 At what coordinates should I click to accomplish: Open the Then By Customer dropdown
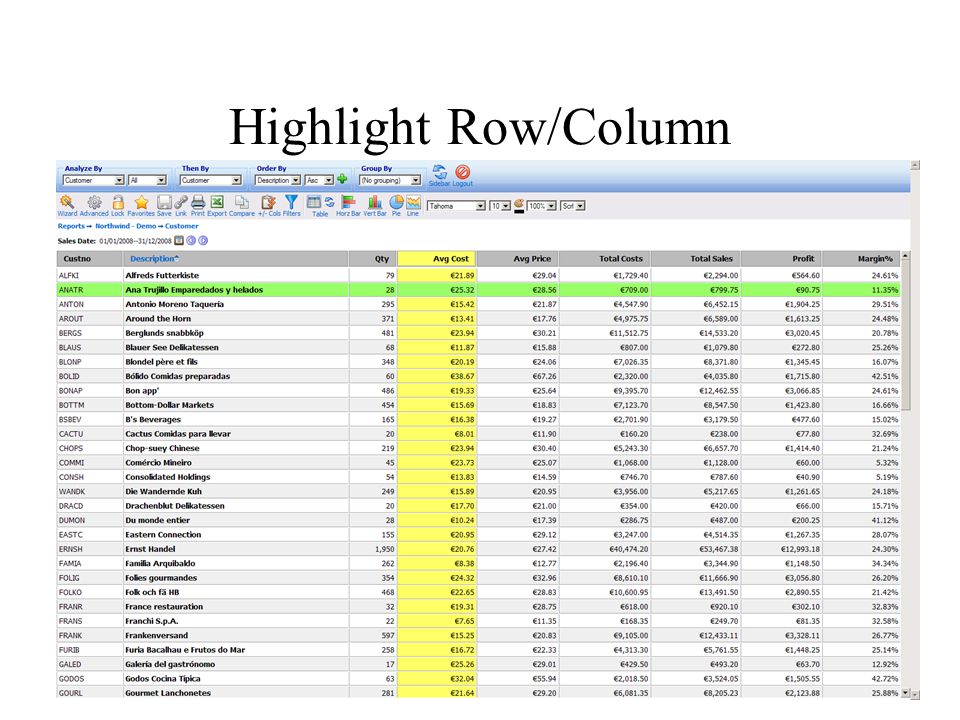tap(211, 180)
